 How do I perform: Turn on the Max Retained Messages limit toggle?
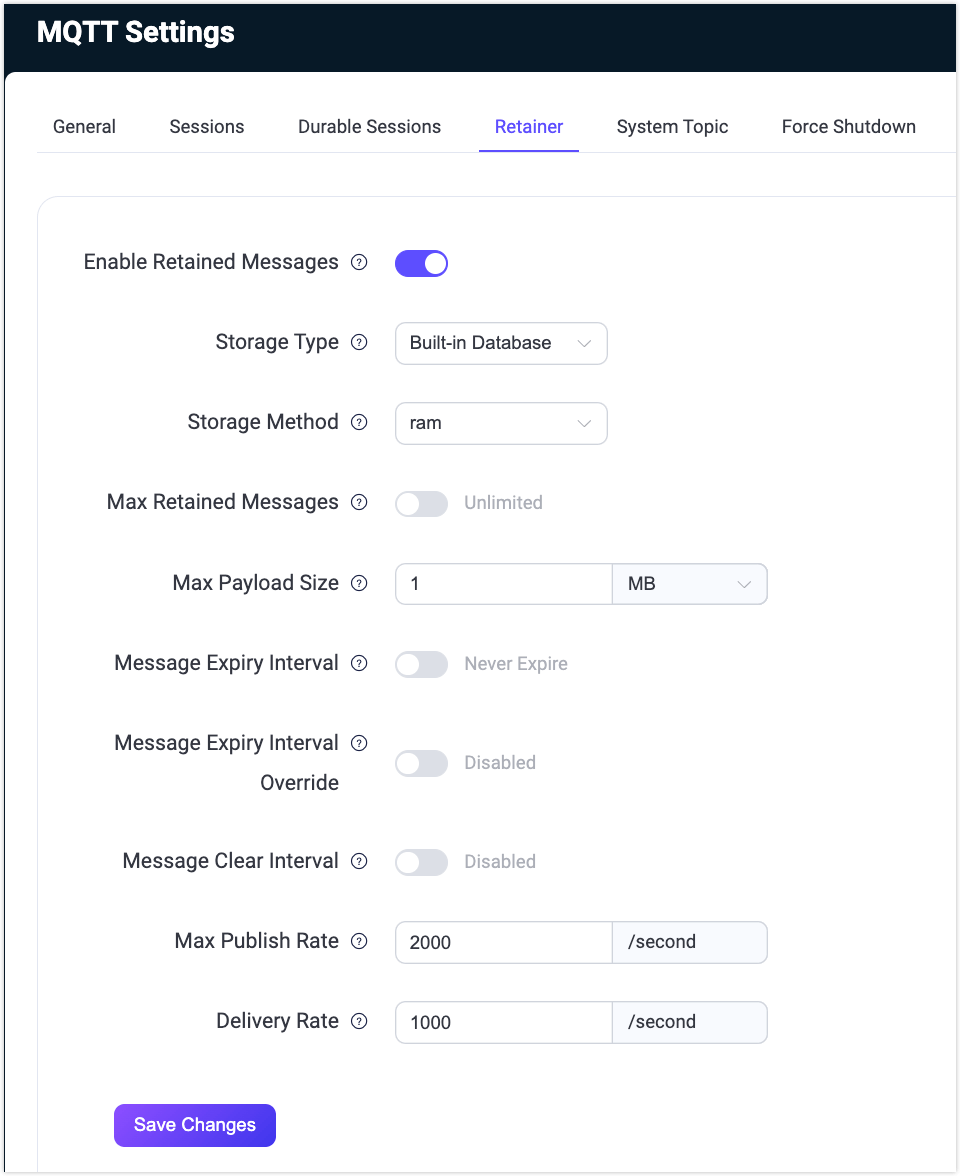421,503
